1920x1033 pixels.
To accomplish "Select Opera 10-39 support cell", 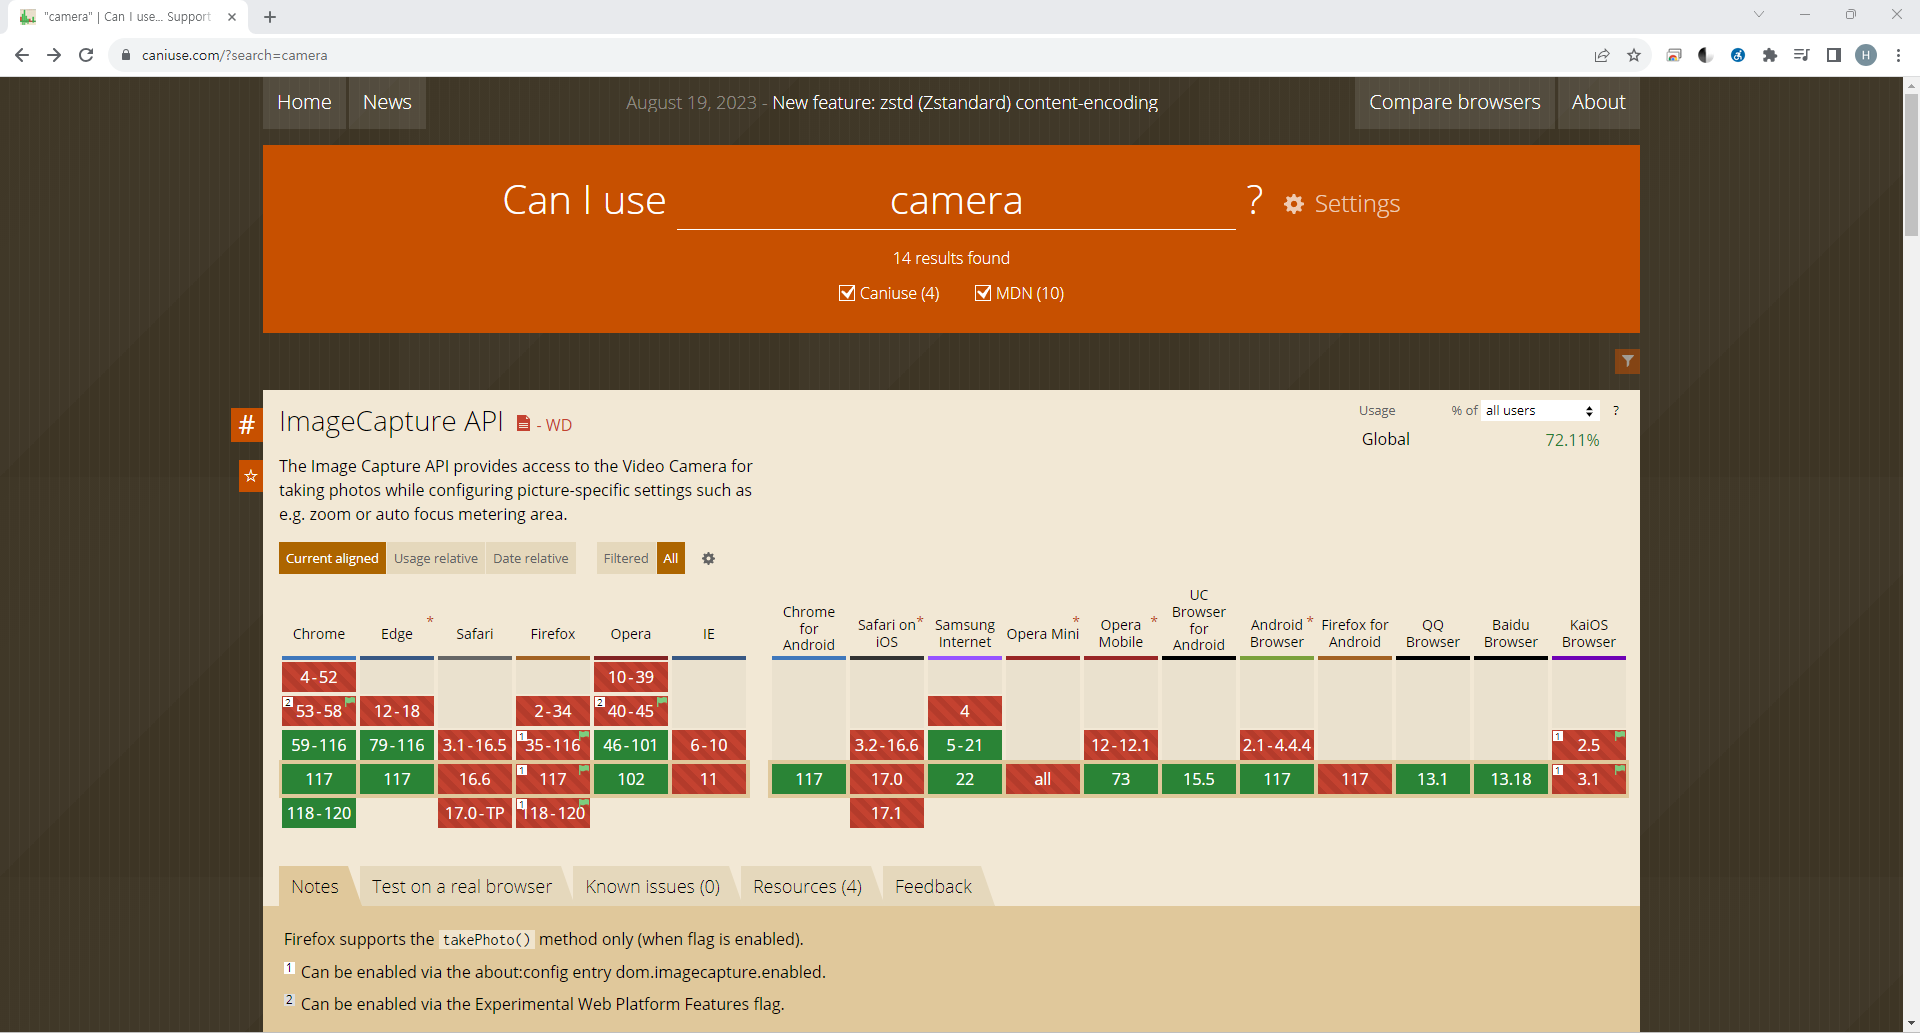I will pos(631,677).
